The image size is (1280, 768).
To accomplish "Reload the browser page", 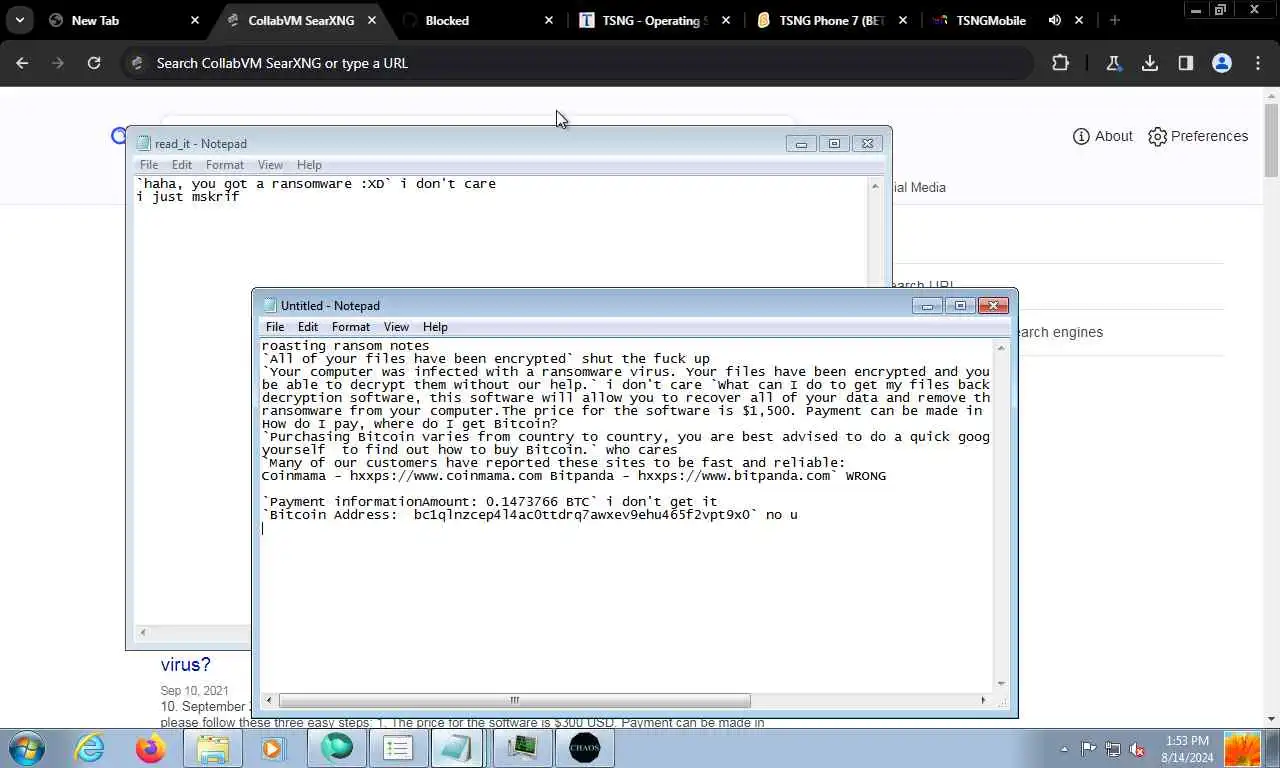I will pyautogui.click(x=94, y=63).
